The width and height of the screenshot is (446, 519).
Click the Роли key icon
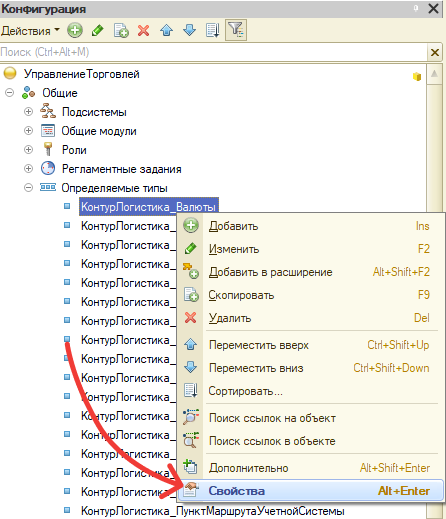coord(48,149)
